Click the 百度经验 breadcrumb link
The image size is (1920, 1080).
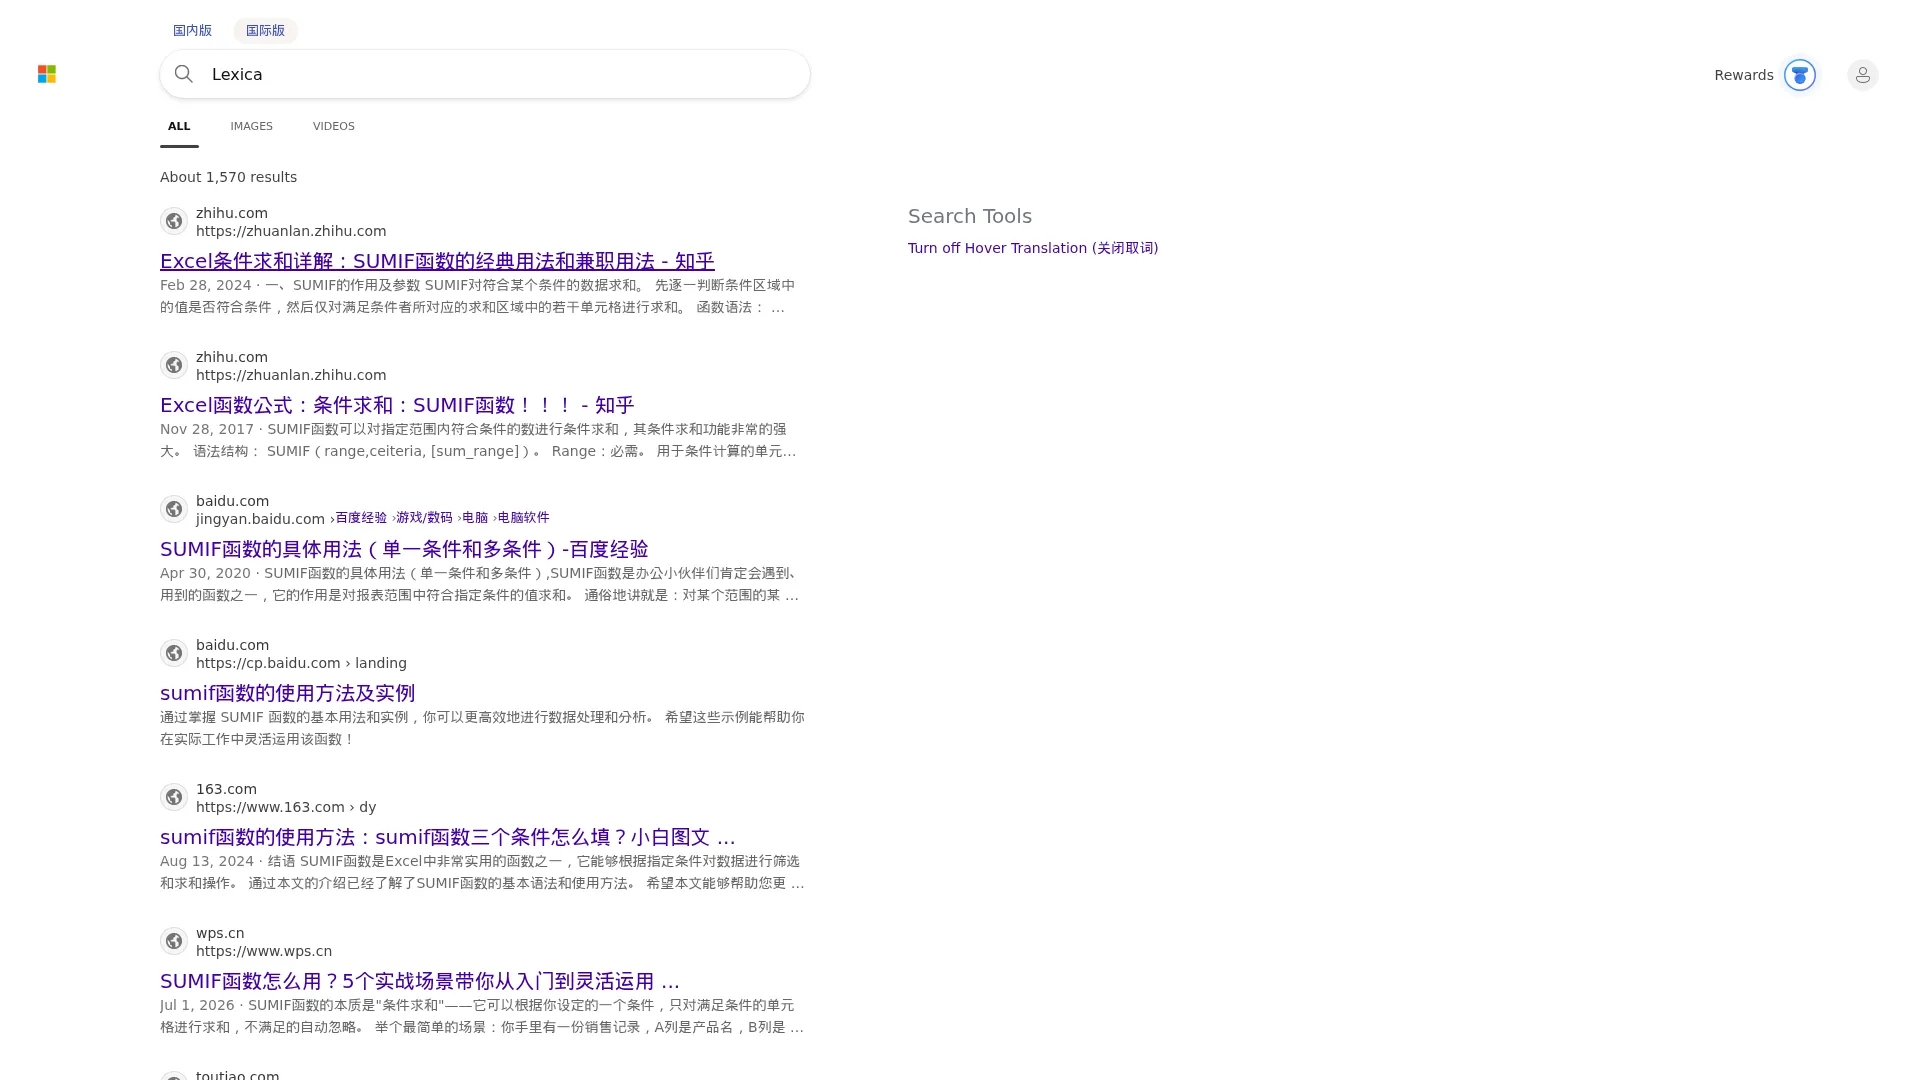pyautogui.click(x=361, y=518)
